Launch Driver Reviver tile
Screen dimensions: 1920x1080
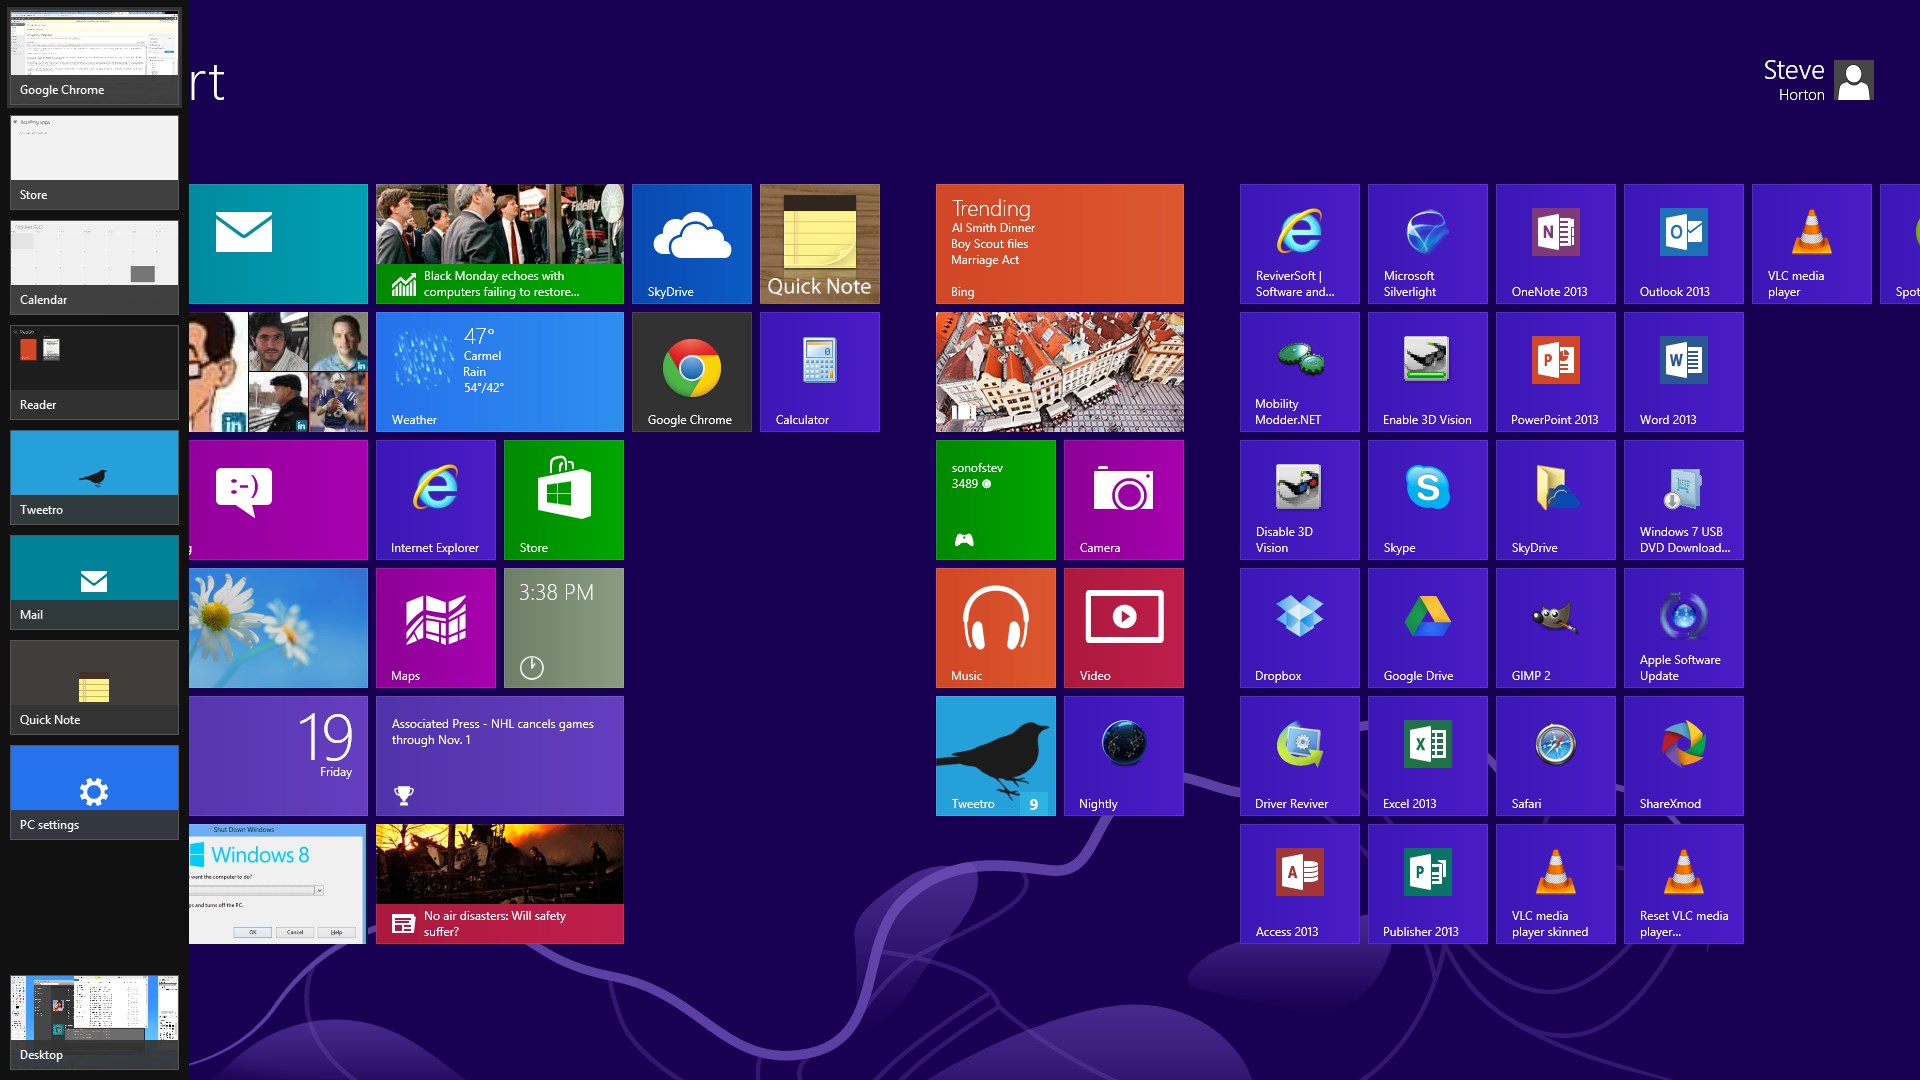pyautogui.click(x=1300, y=756)
